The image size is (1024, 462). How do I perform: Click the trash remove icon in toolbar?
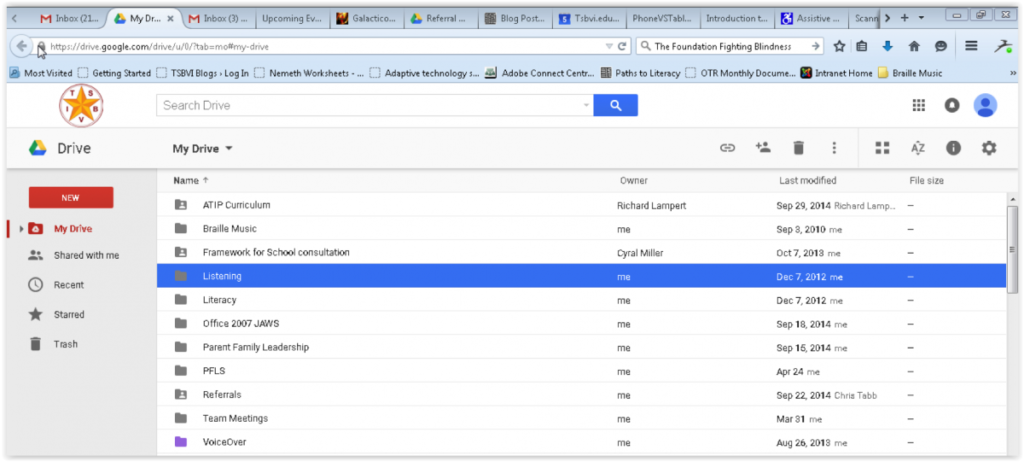pyautogui.click(x=798, y=148)
